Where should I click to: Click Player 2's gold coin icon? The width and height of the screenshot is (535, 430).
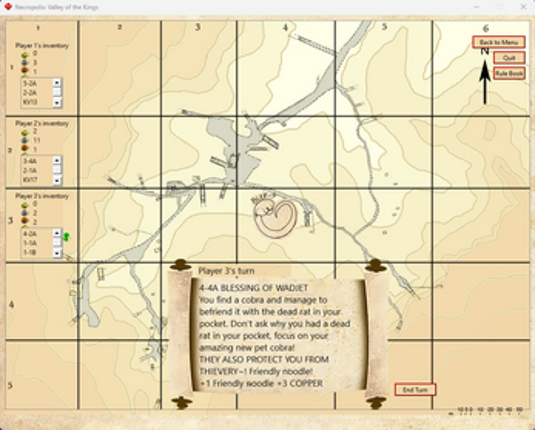click(x=25, y=132)
